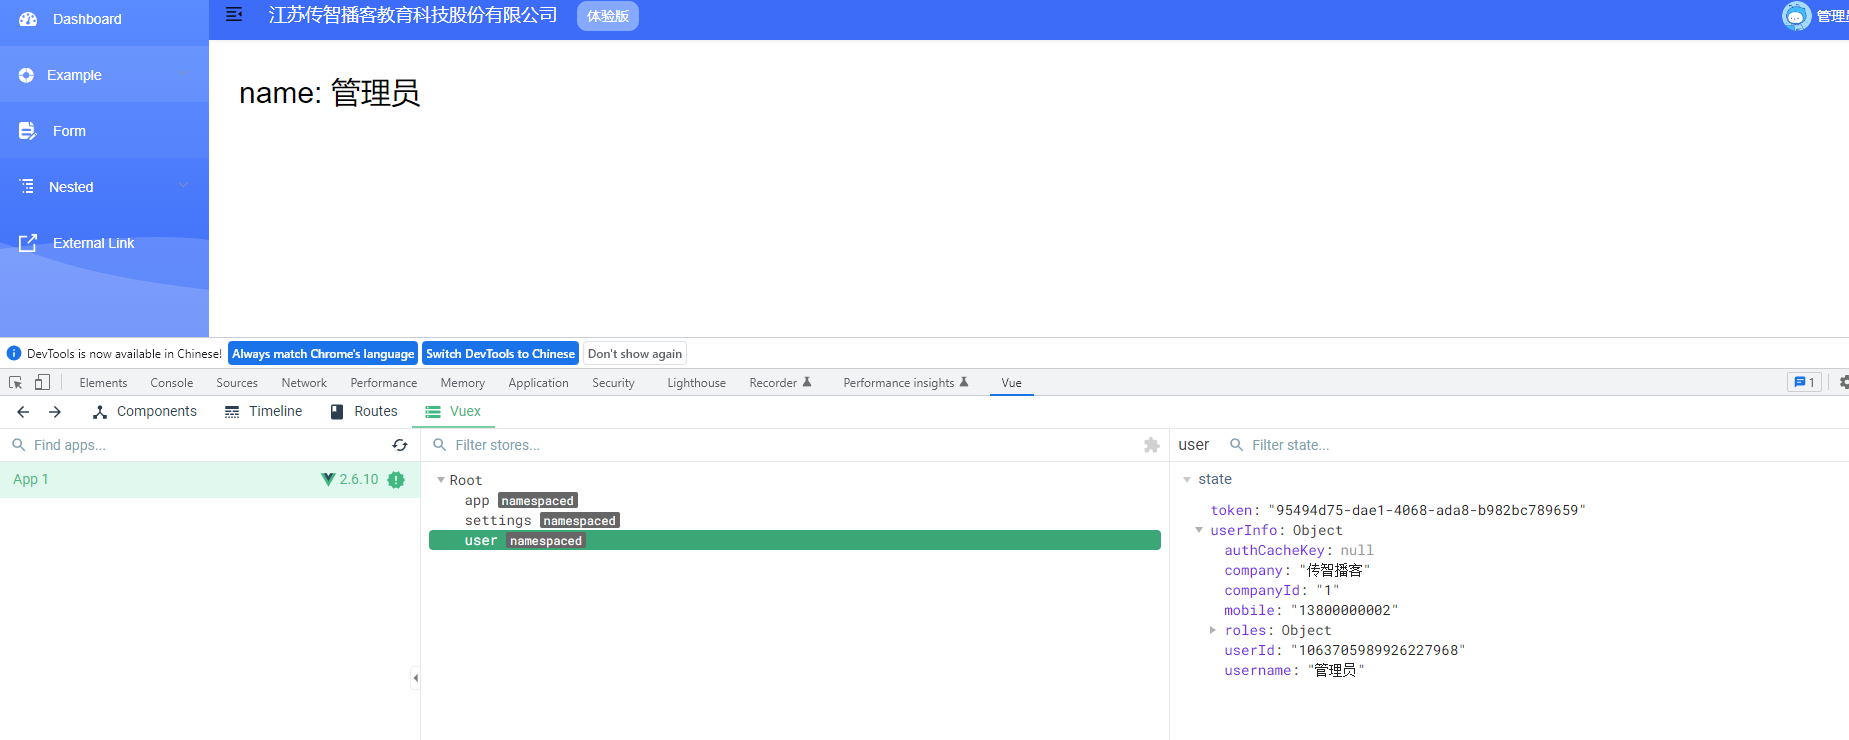
Task: Click the Vue logo next to 2.6.10
Action: pyautogui.click(x=328, y=479)
